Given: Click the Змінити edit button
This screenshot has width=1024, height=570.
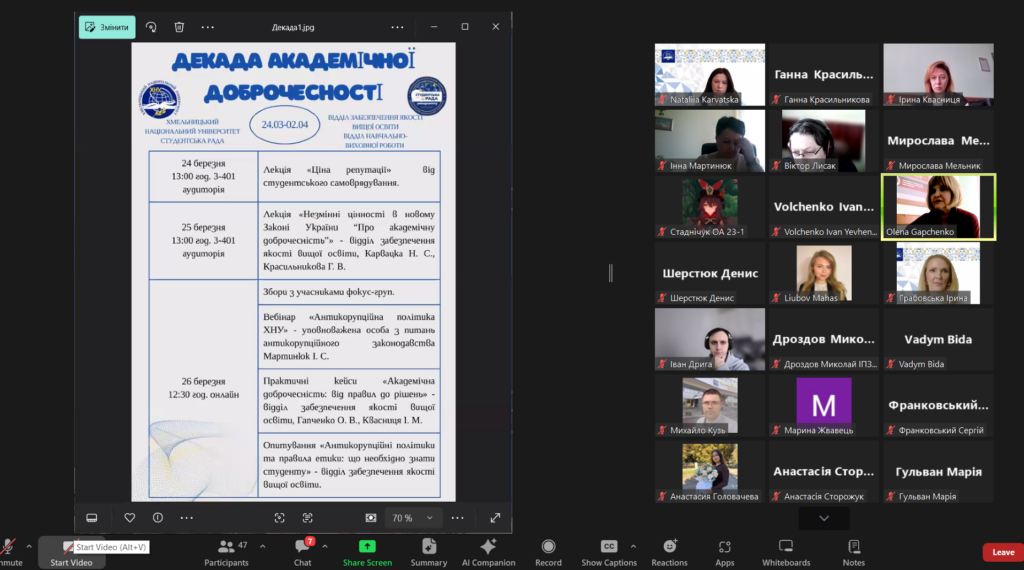Looking at the screenshot, I should pyautogui.click(x=107, y=27).
